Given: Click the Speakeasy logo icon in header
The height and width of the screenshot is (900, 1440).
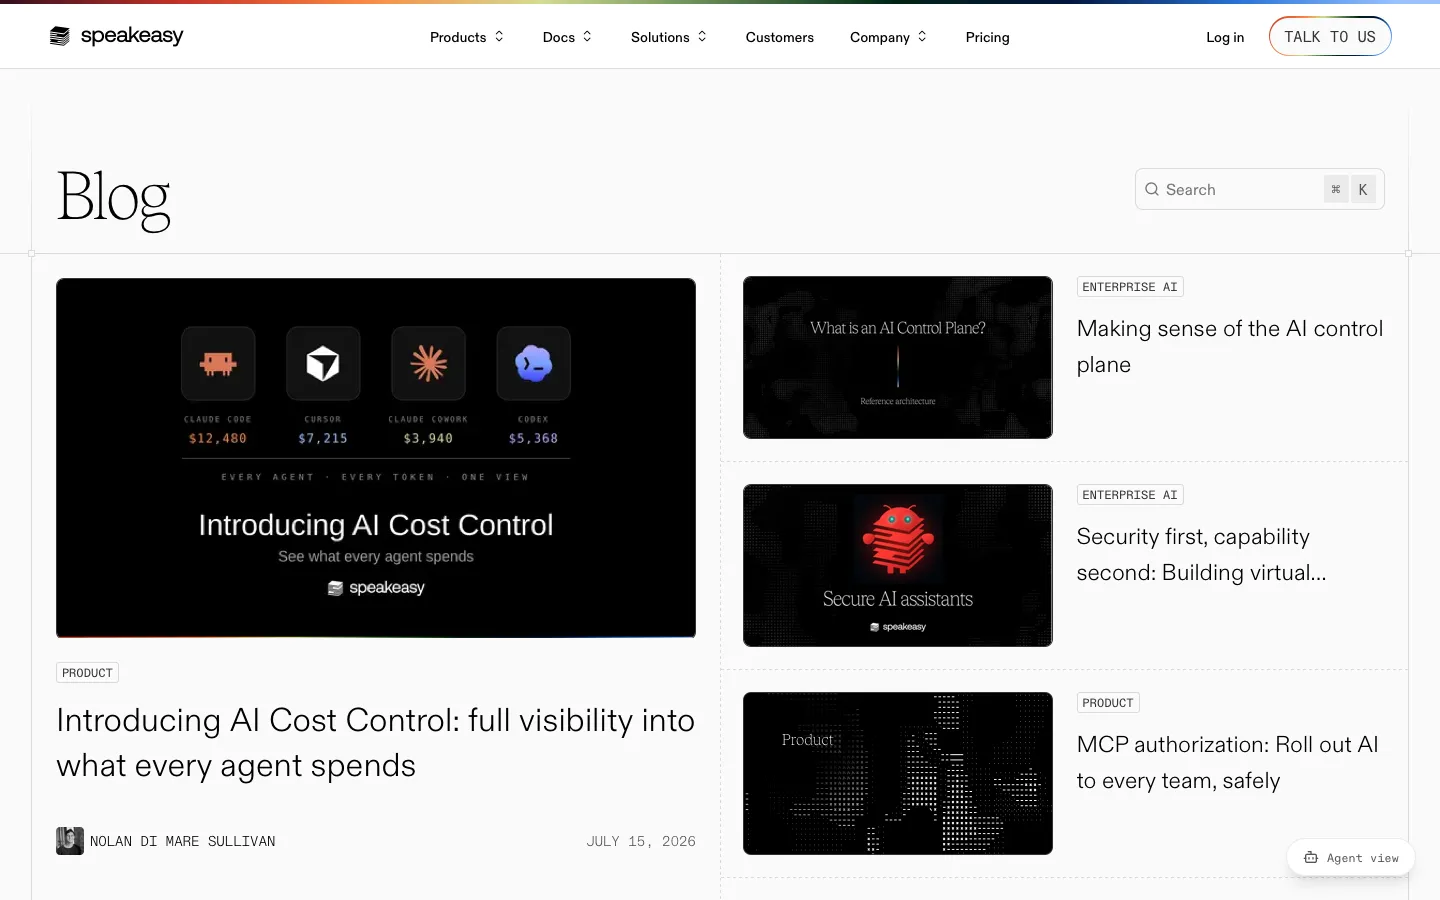Looking at the screenshot, I should point(60,36).
